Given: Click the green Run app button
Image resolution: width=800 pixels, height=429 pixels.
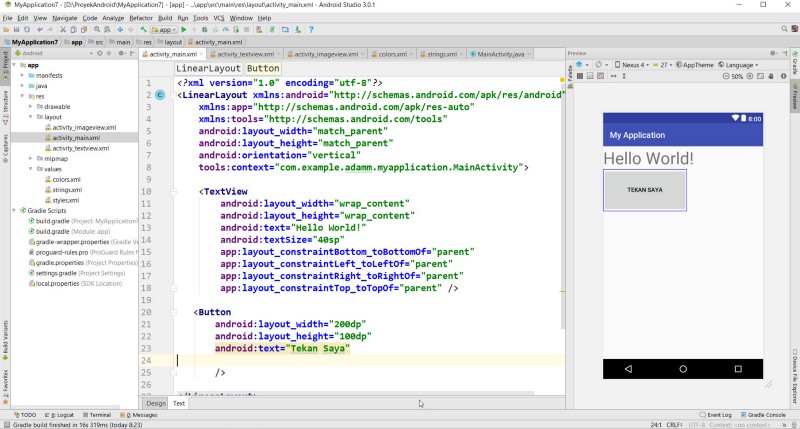Looking at the screenshot, I should pos(186,30).
